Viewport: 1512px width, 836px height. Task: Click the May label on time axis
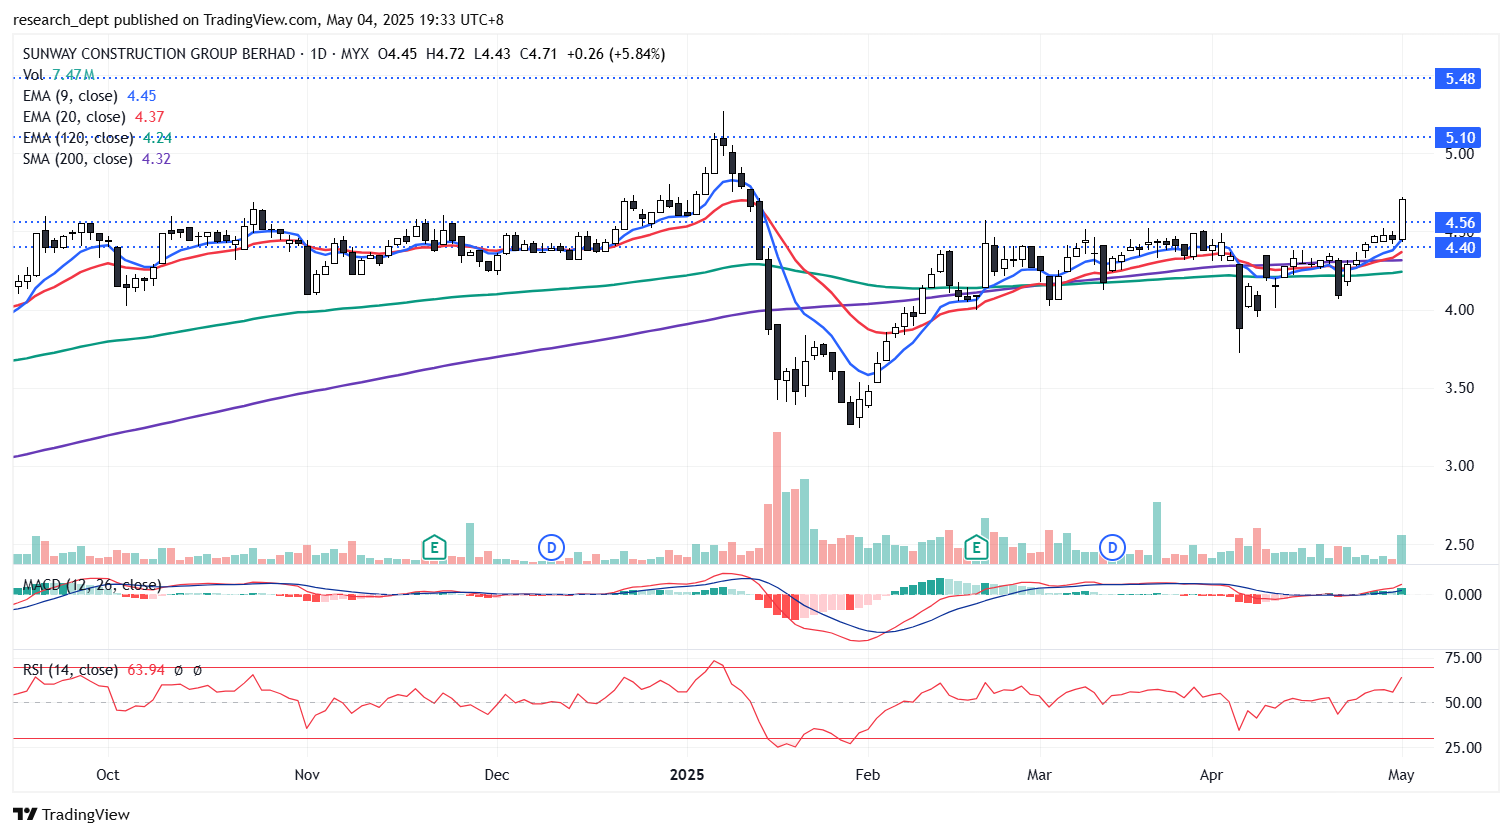tap(1401, 775)
